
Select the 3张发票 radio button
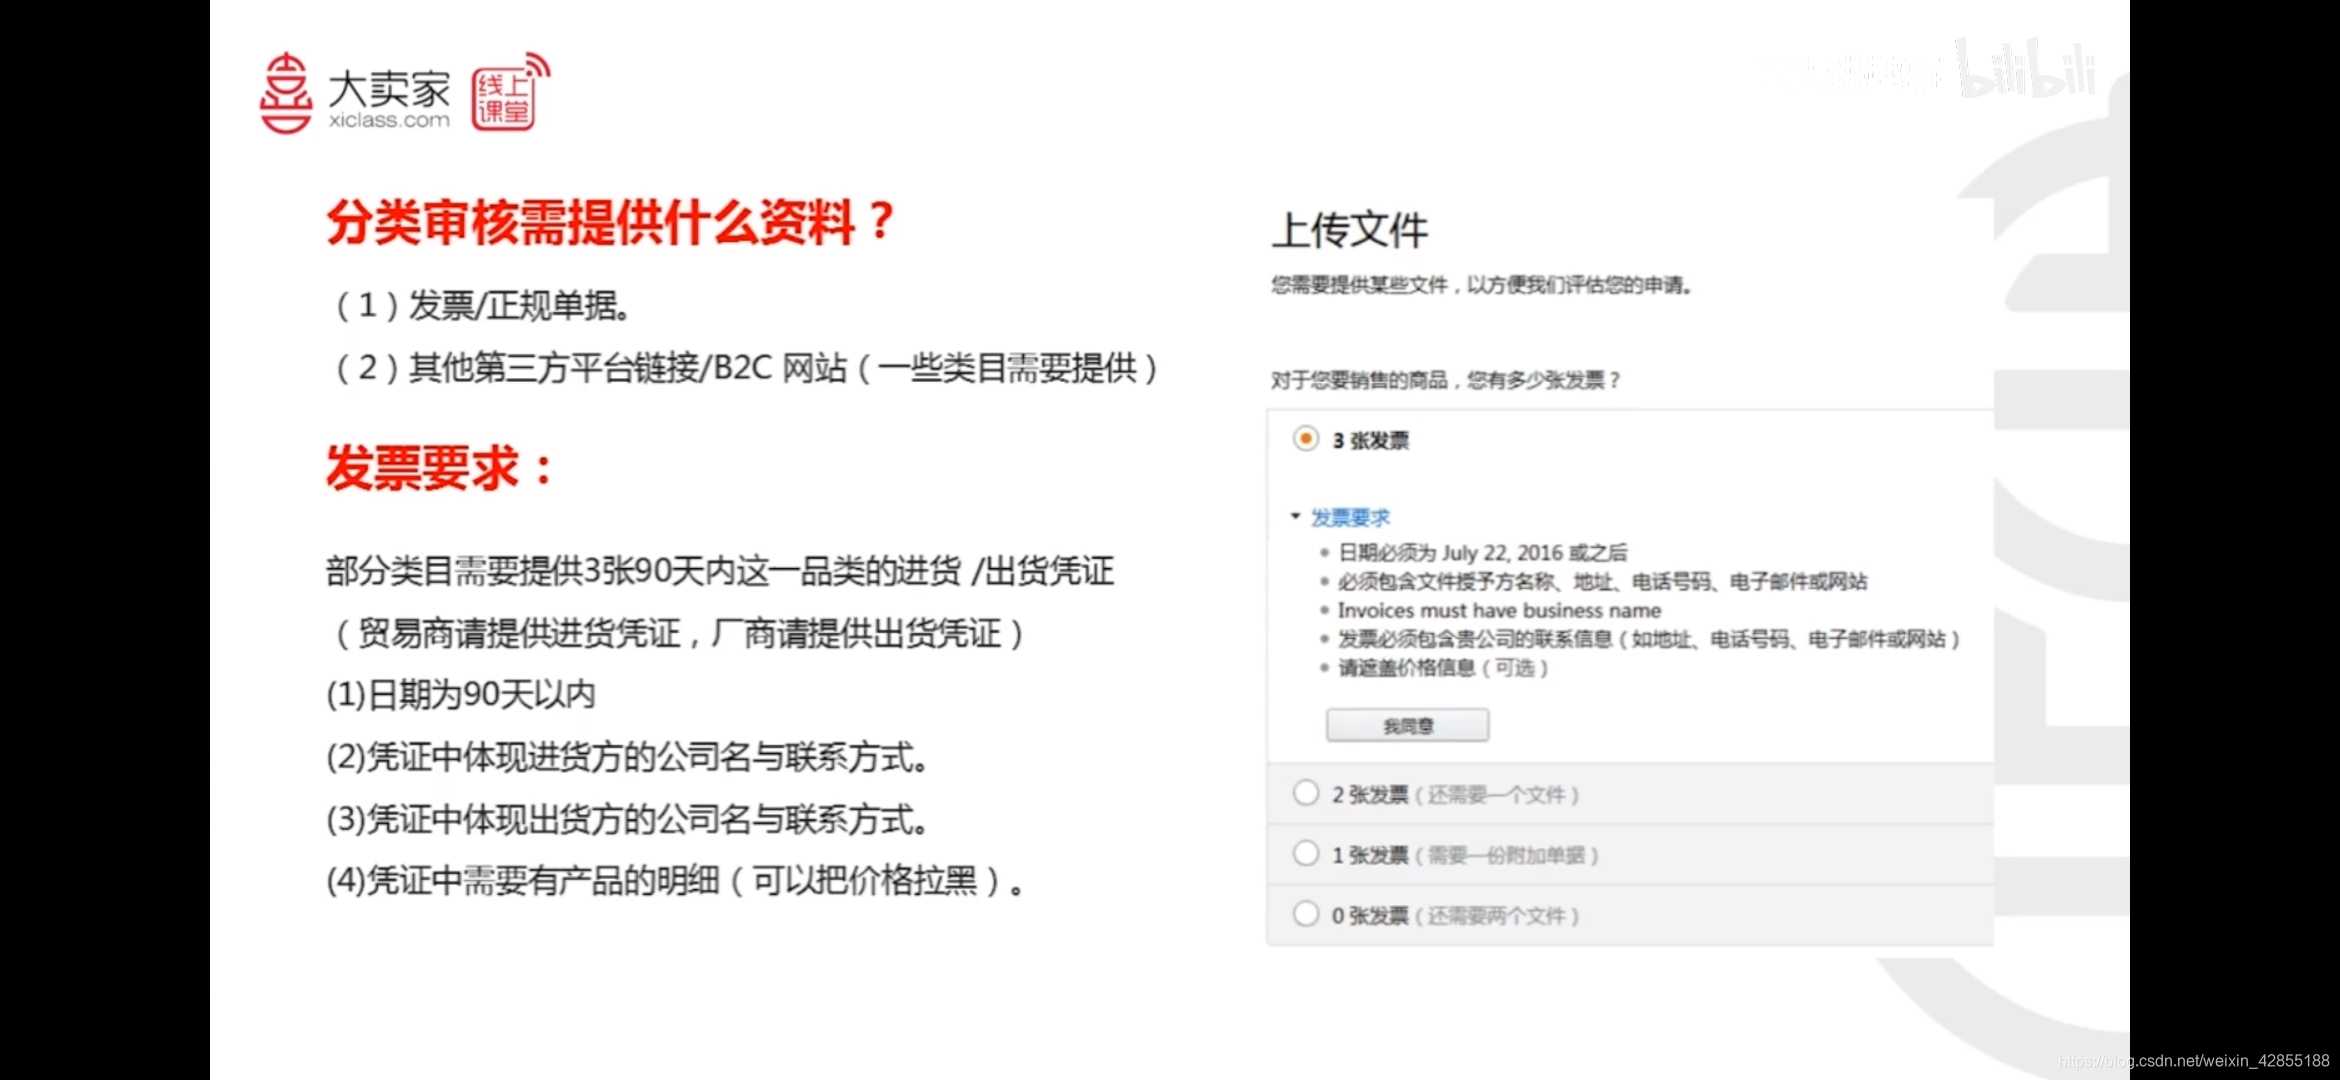coord(1305,439)
